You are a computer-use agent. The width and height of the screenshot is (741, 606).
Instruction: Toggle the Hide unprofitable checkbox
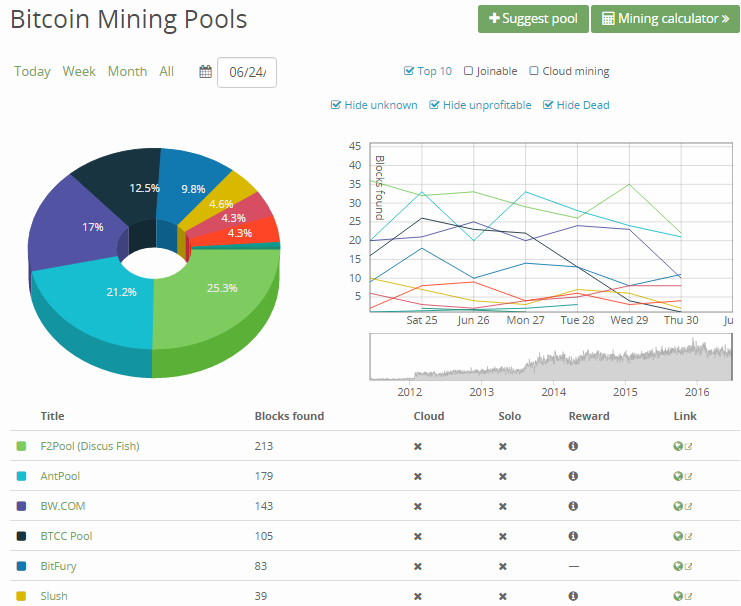[434, 105]
